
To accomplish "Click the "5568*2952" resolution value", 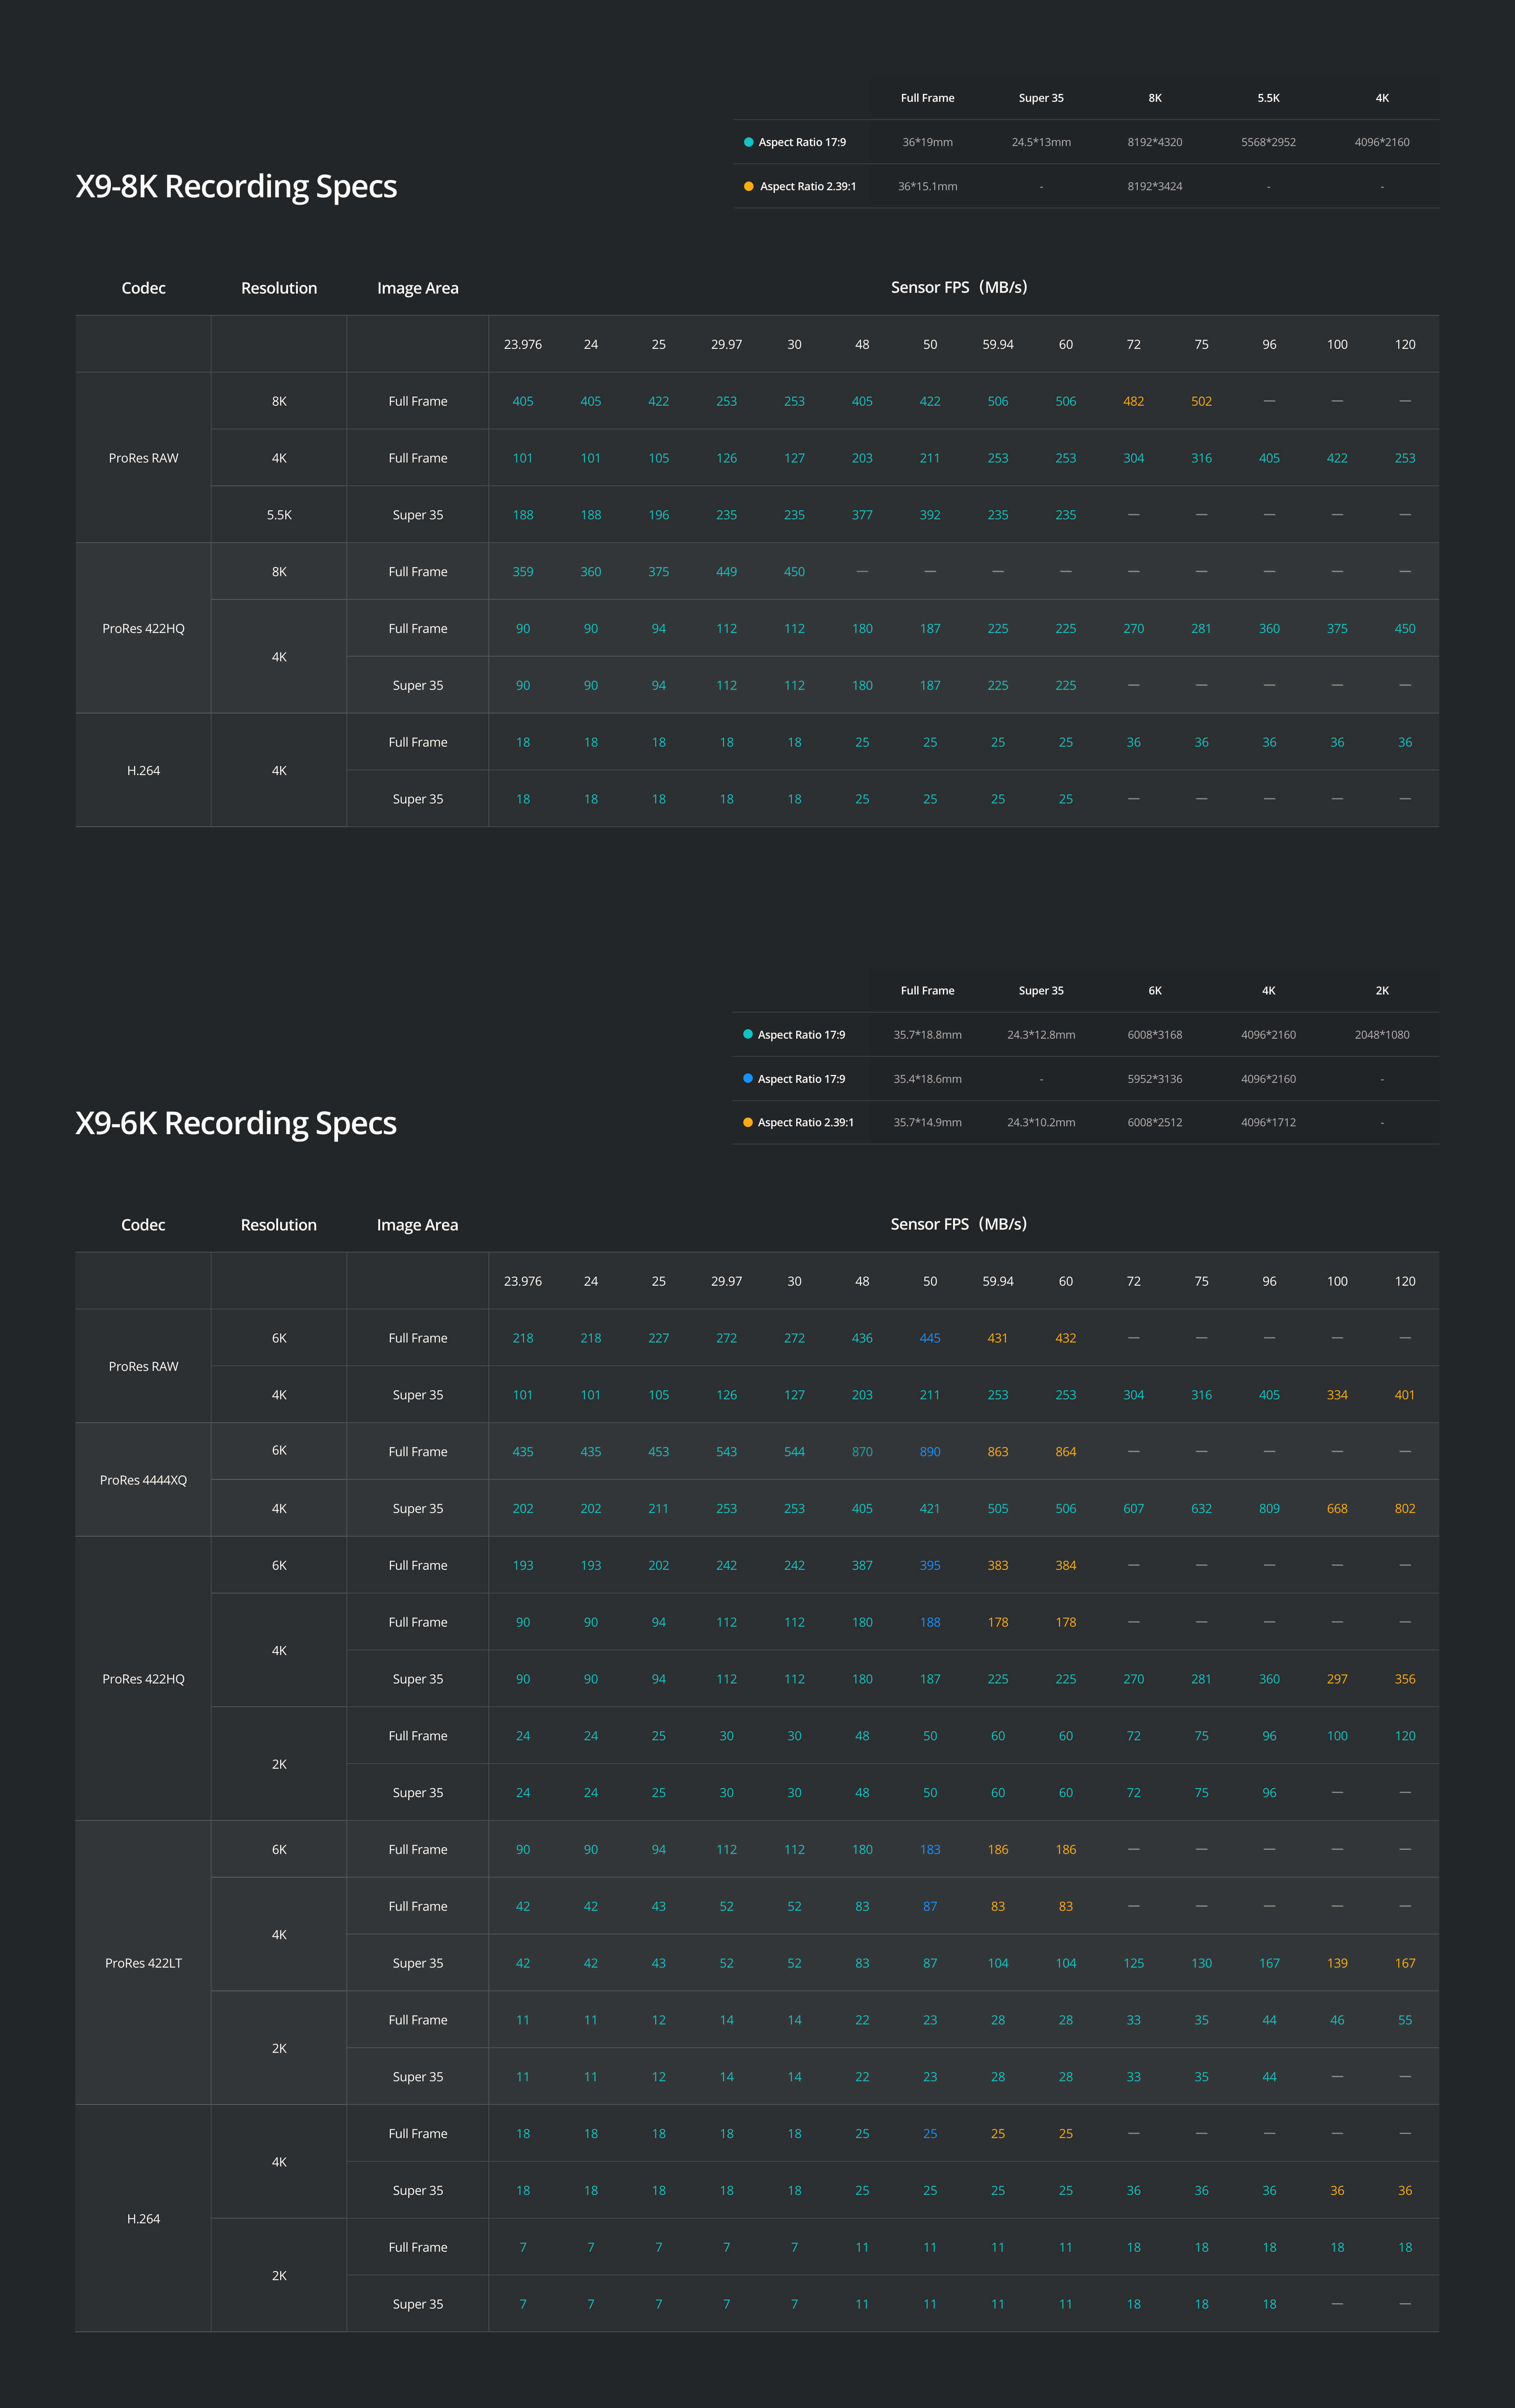I will click(1268, 142).
